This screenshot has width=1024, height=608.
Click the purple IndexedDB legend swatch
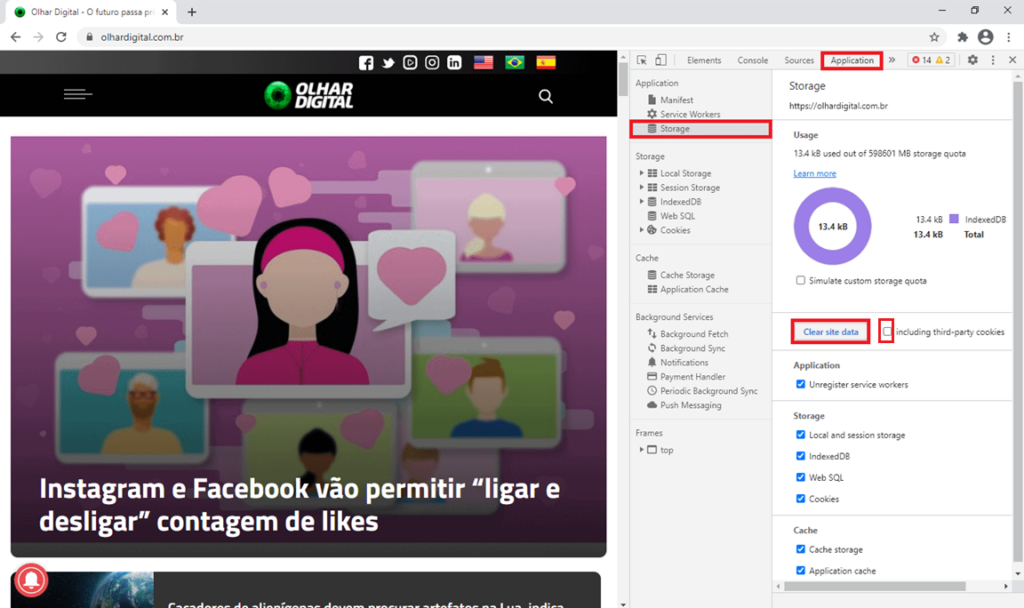(x=953, y=218)
